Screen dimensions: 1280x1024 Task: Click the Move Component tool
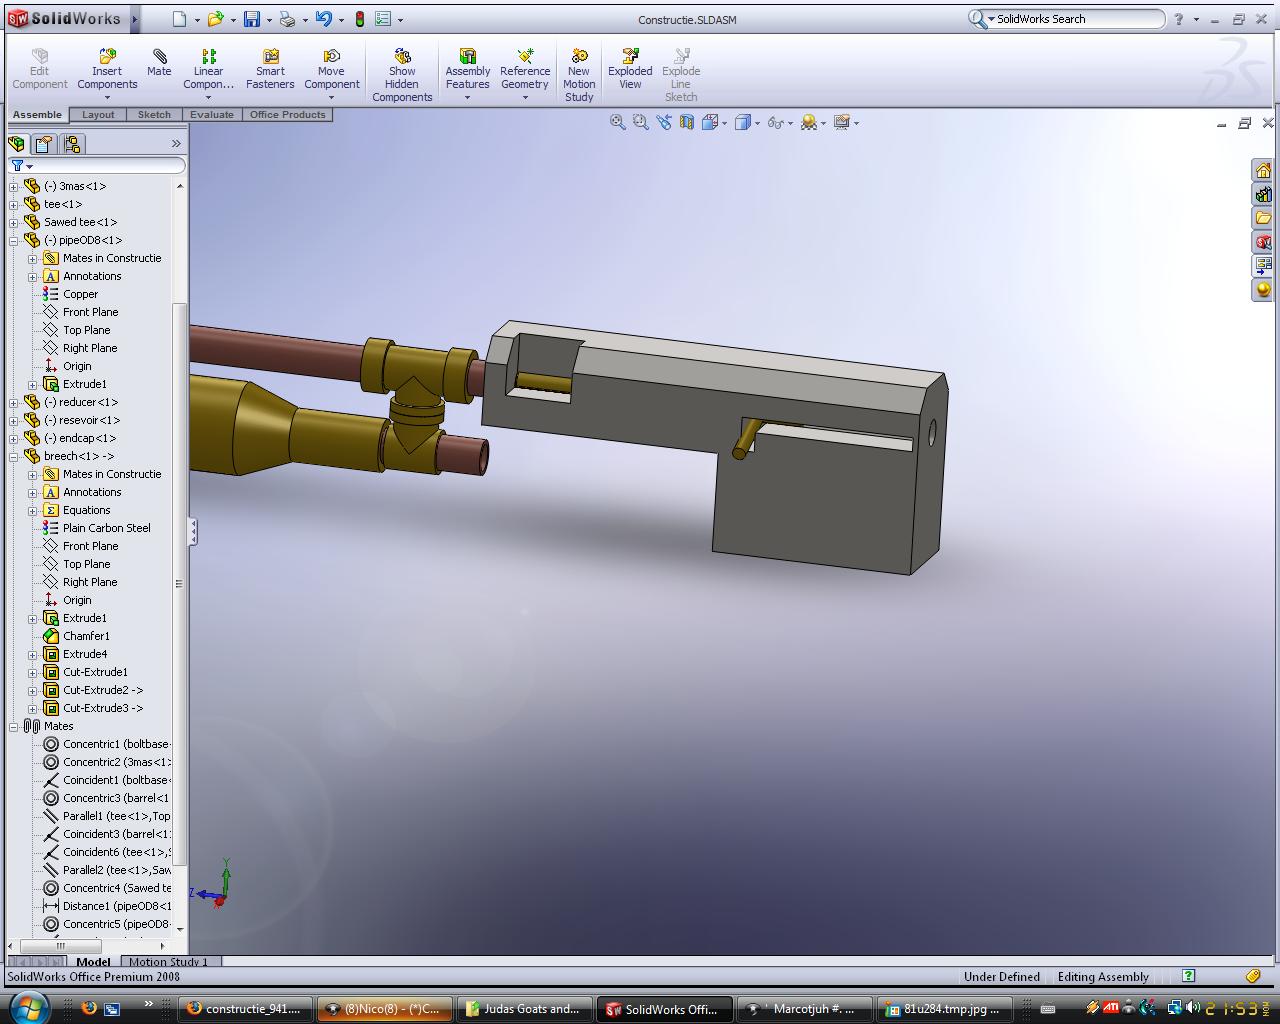tap(331, 70)
